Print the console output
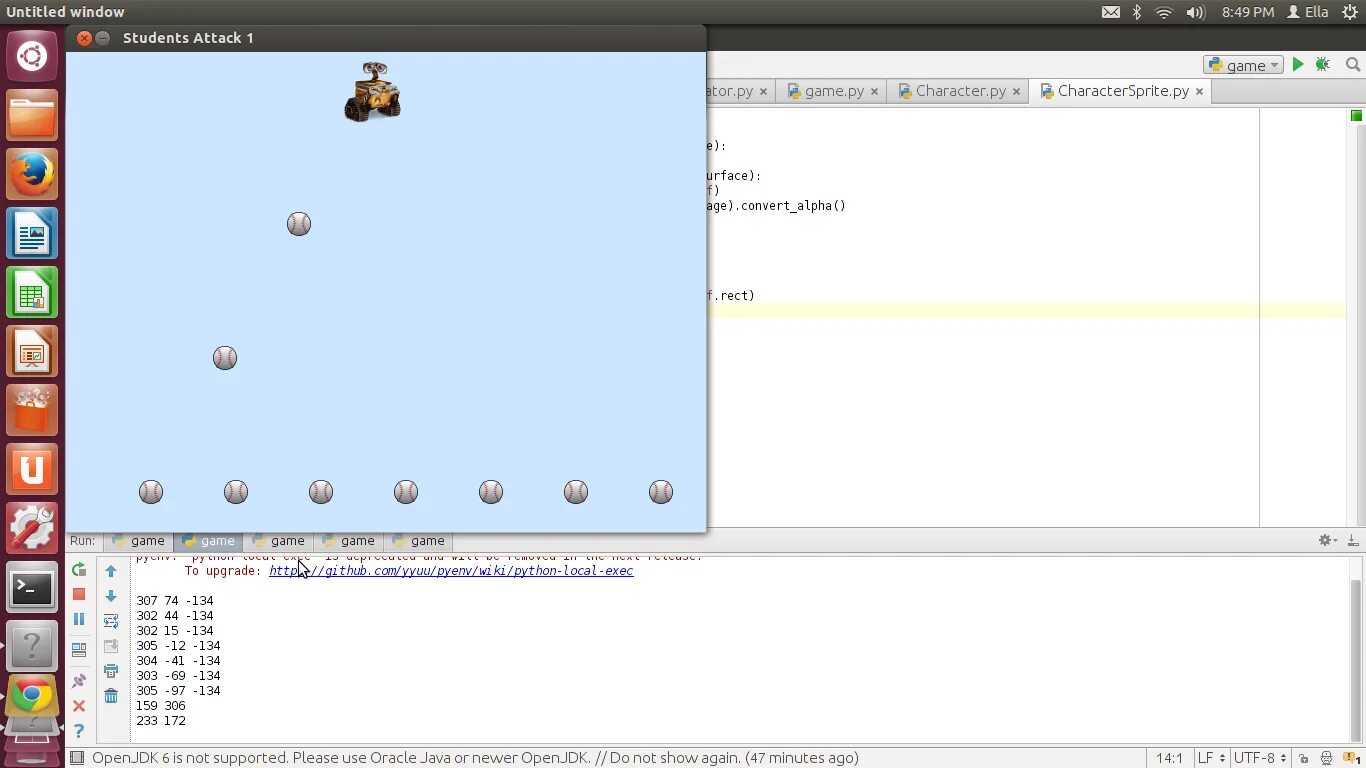 tap(111, 671)
